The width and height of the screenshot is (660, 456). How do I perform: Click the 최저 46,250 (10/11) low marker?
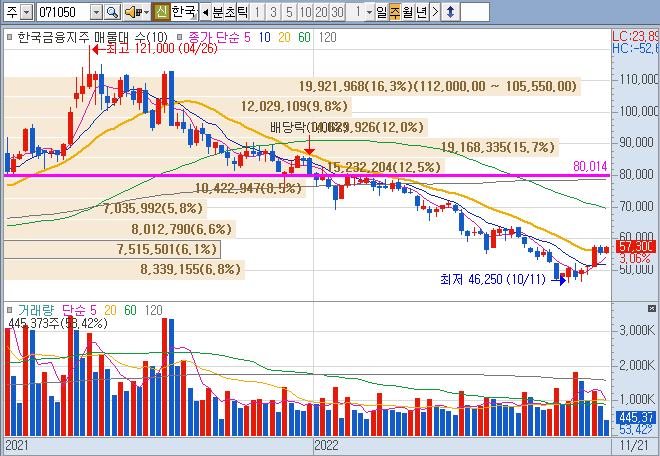503,279
